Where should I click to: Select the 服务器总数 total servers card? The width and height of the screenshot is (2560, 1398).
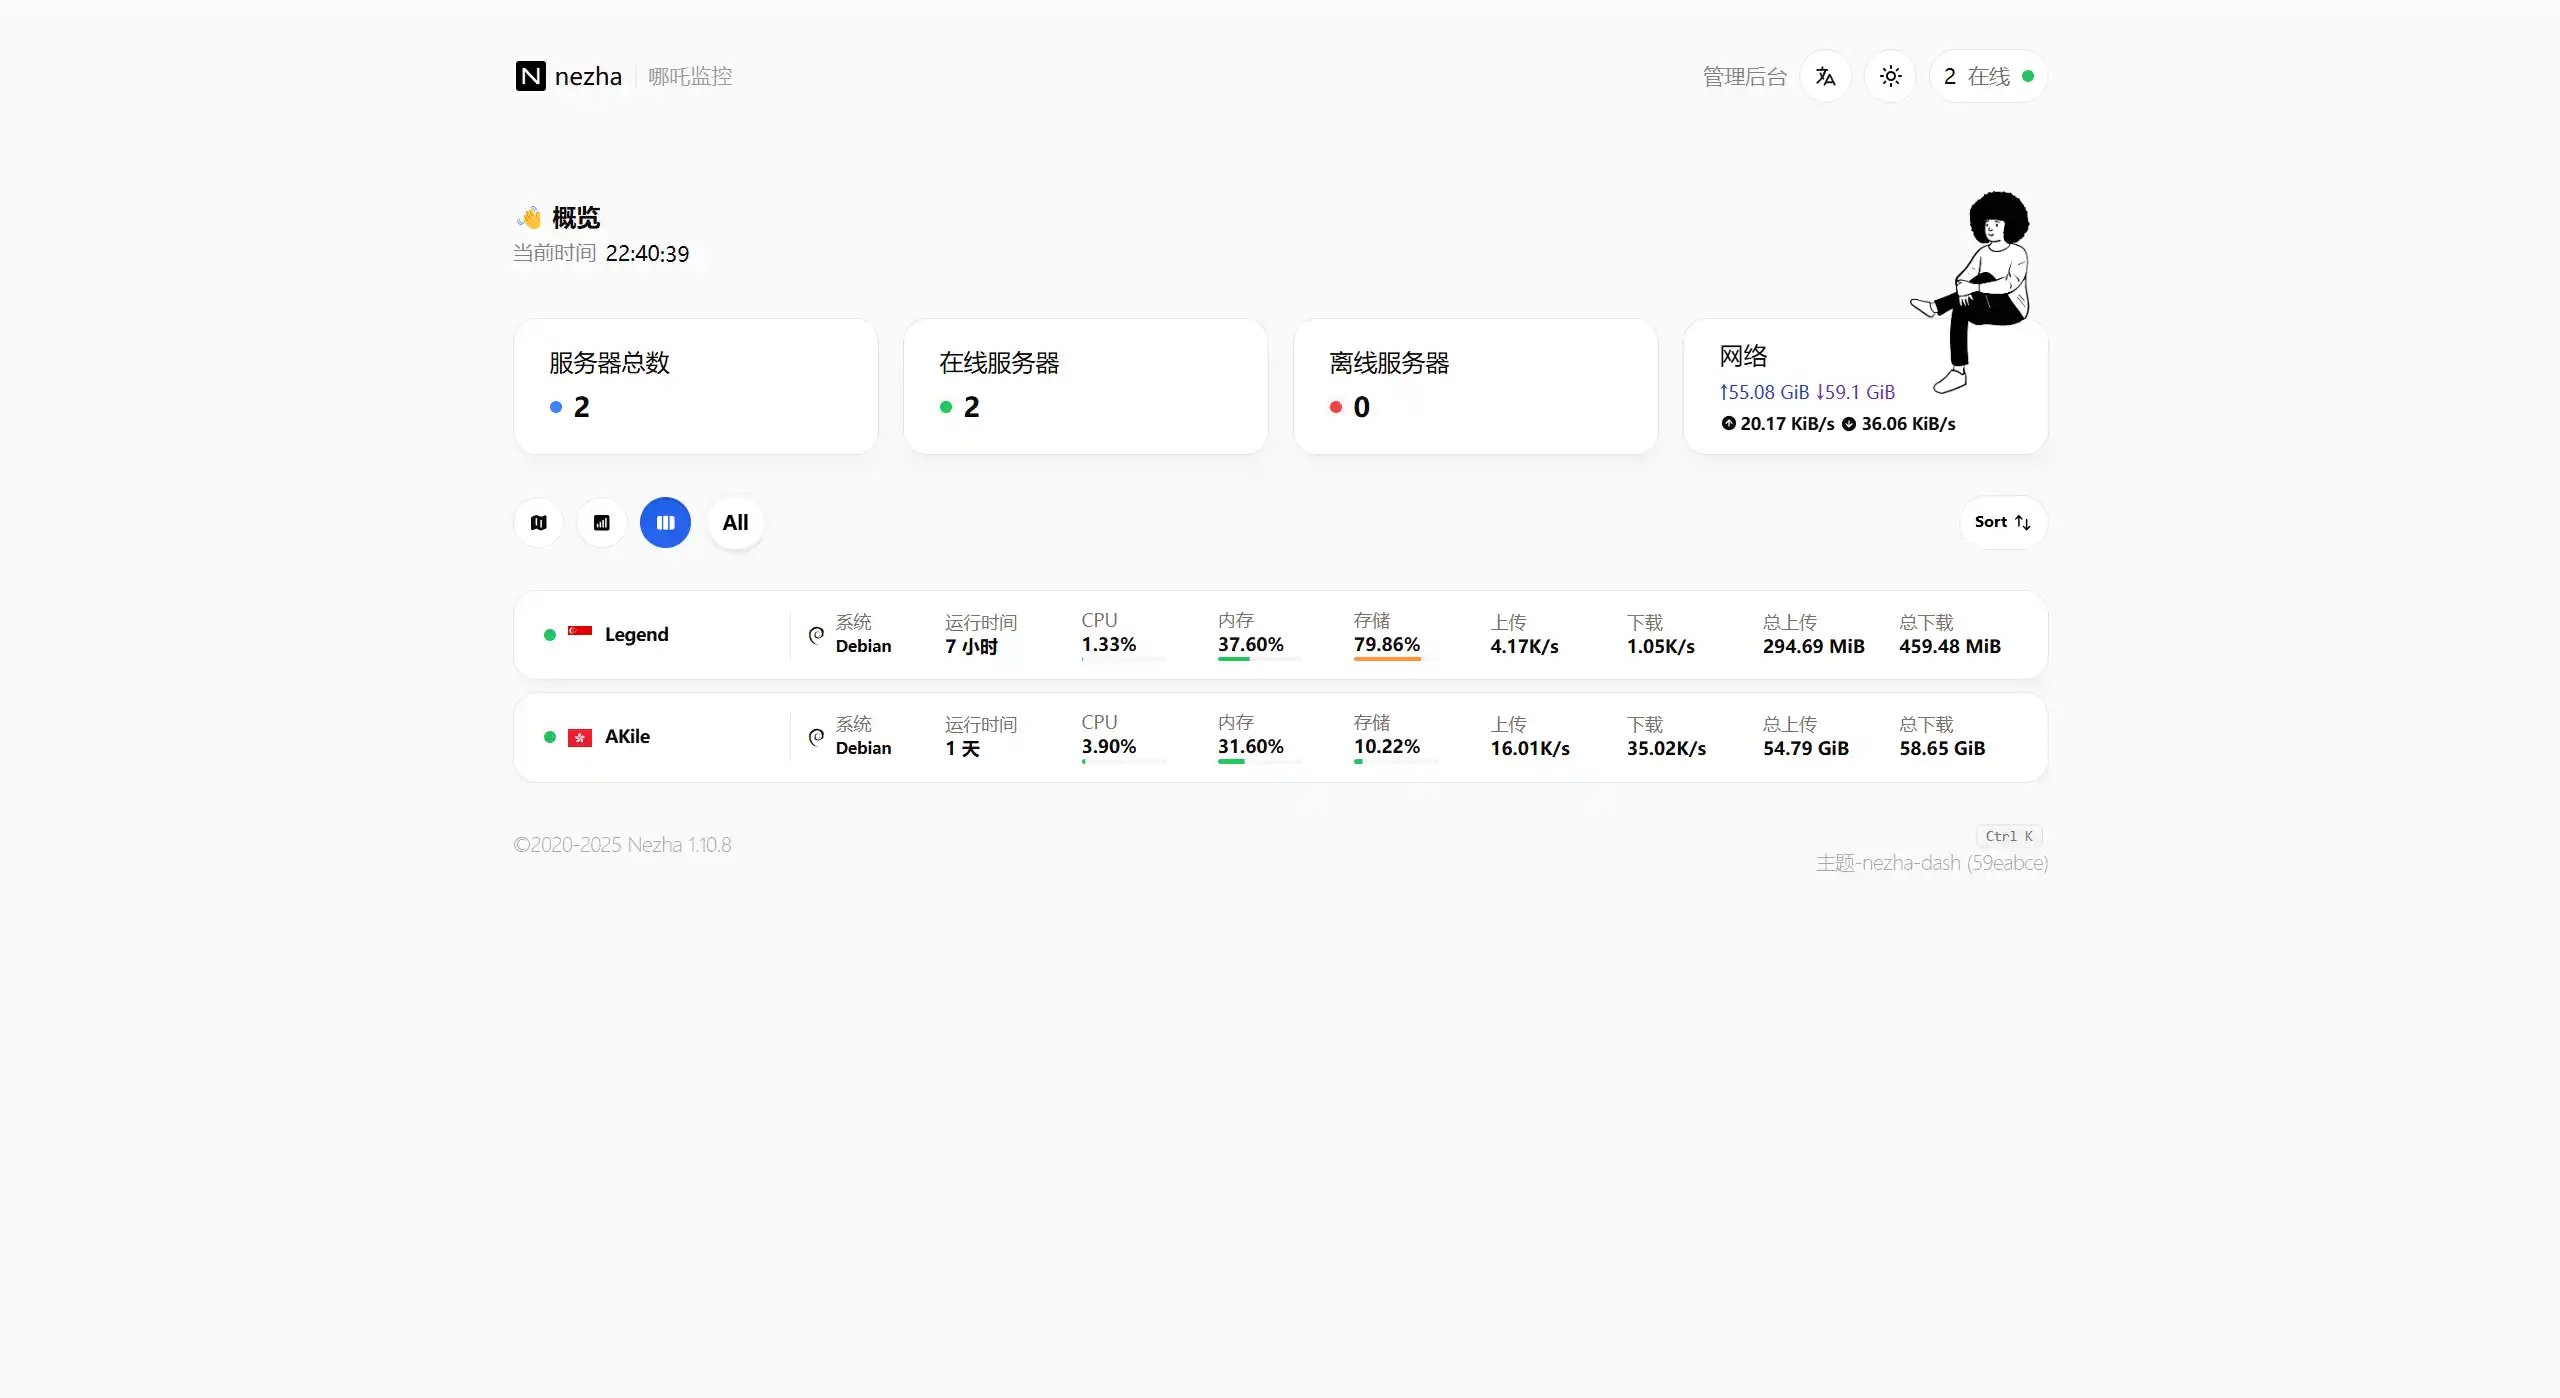tap(695, 386)
